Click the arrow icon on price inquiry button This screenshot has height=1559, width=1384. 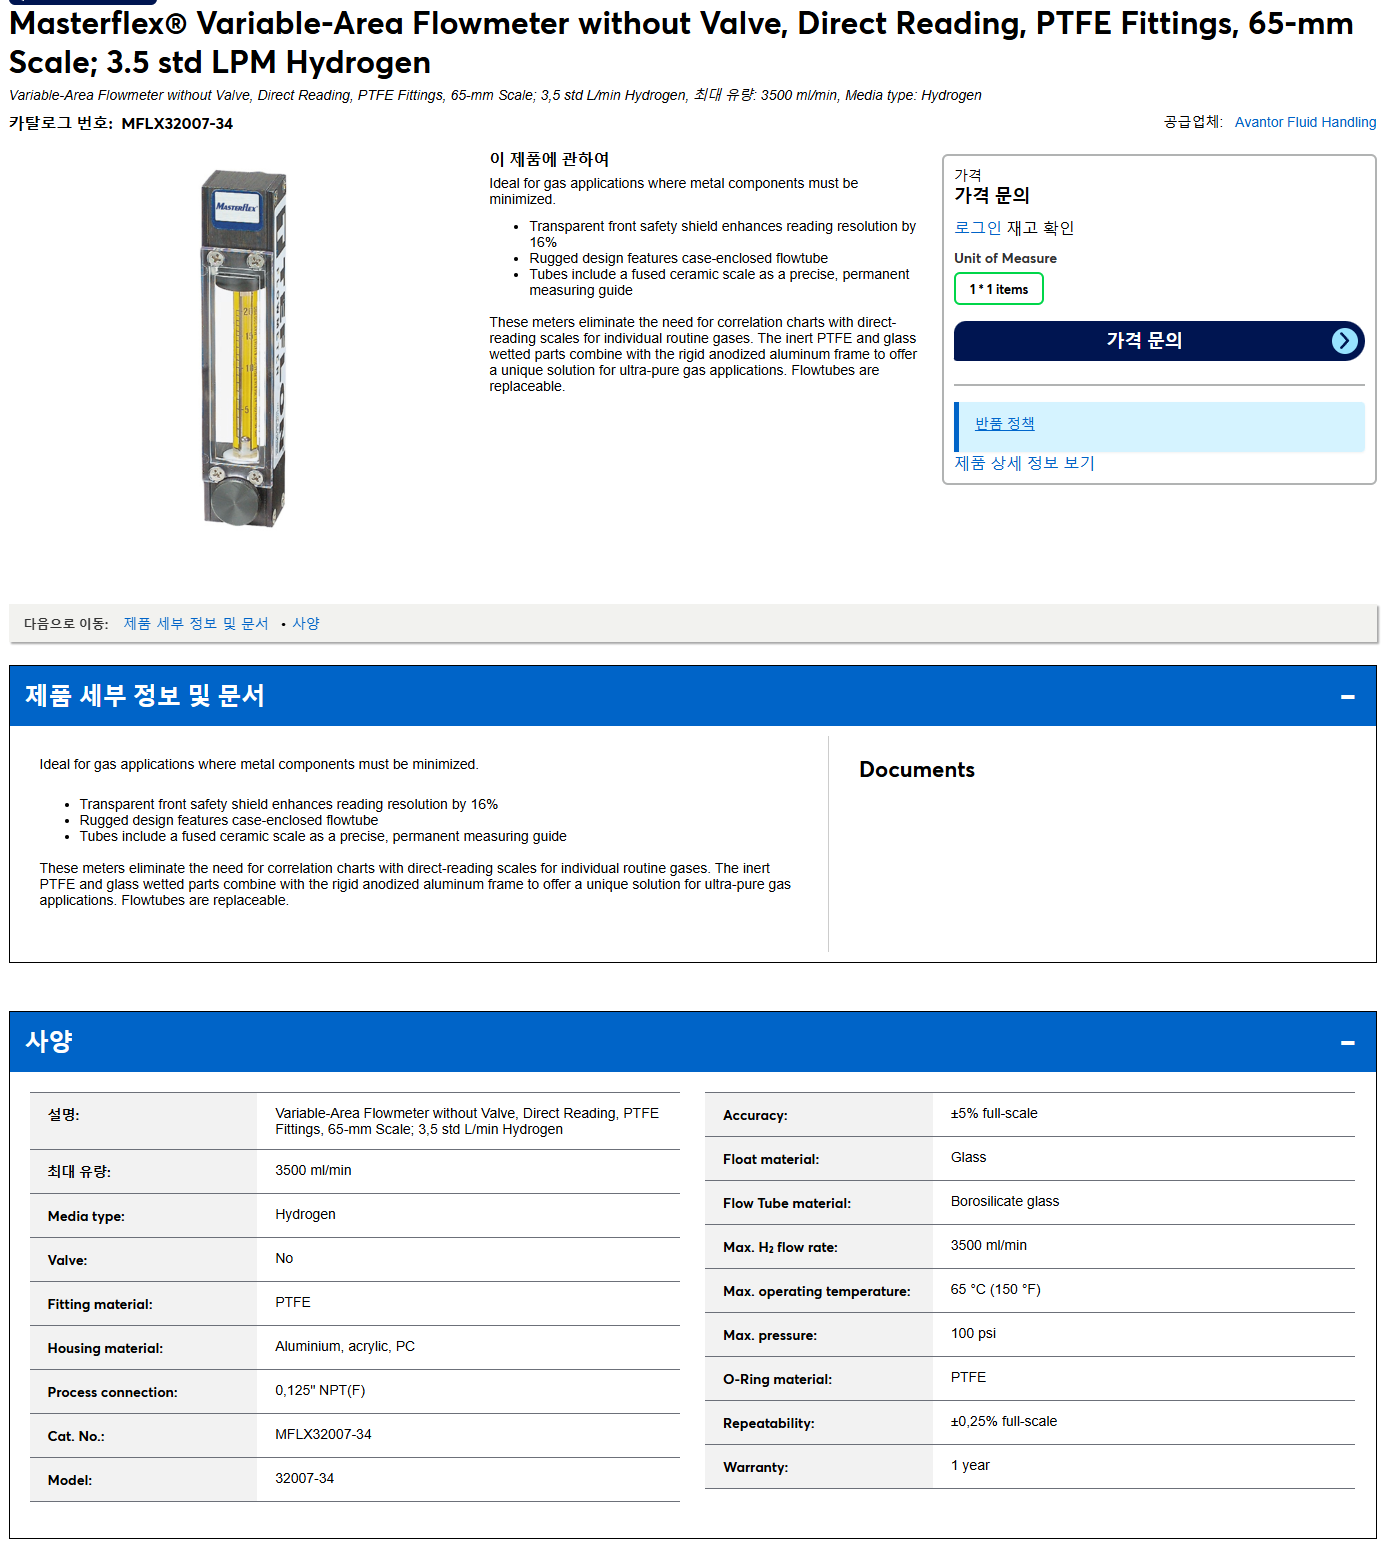1345,341
